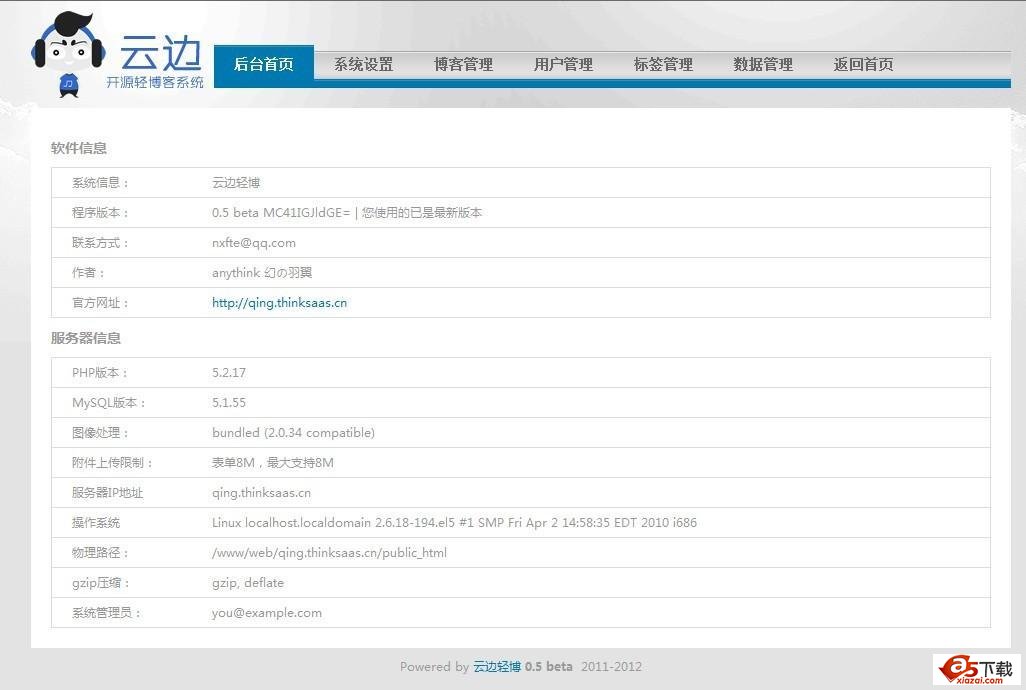The image size is (1026, 690).
Task: Click the 云边 mascot logo icon
Action: pos(69,55)
